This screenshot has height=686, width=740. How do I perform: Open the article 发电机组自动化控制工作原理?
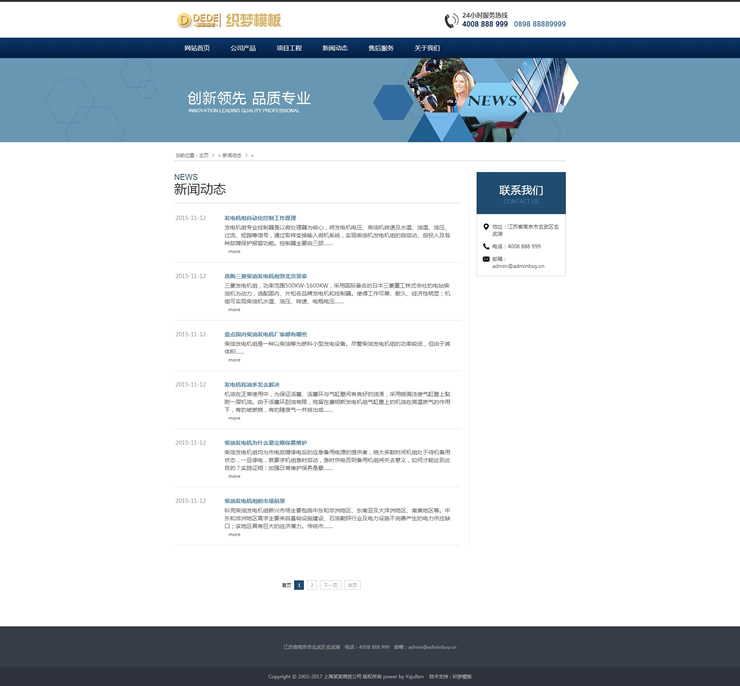(260, 218)
